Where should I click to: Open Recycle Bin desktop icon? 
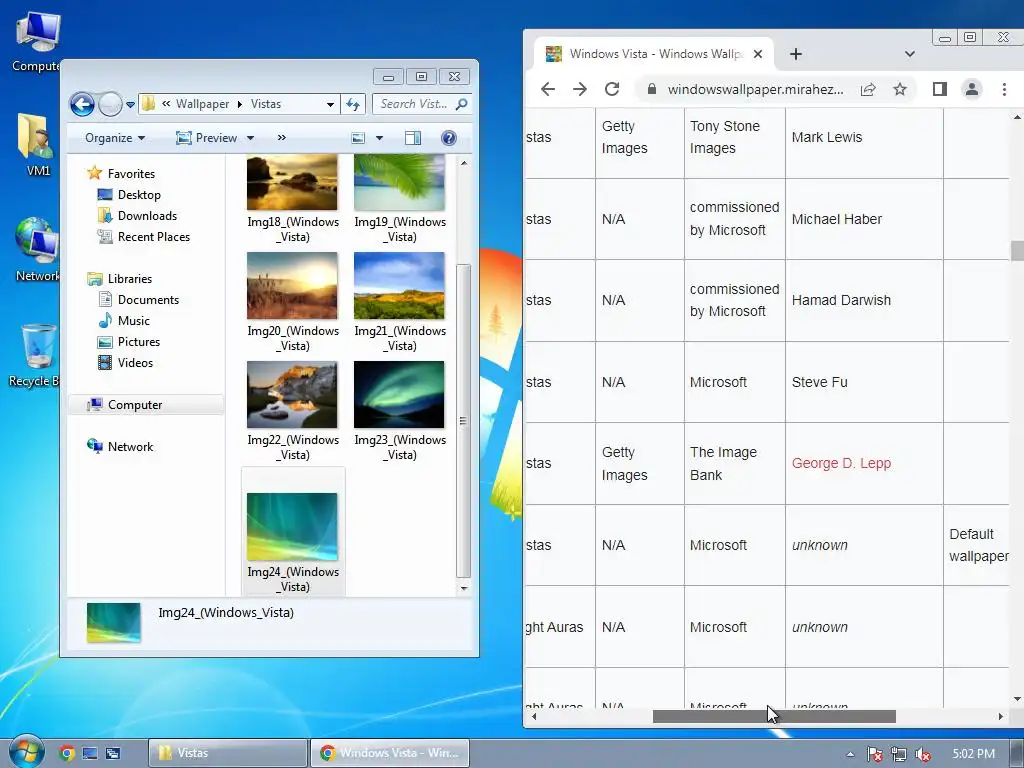(36, 356)
